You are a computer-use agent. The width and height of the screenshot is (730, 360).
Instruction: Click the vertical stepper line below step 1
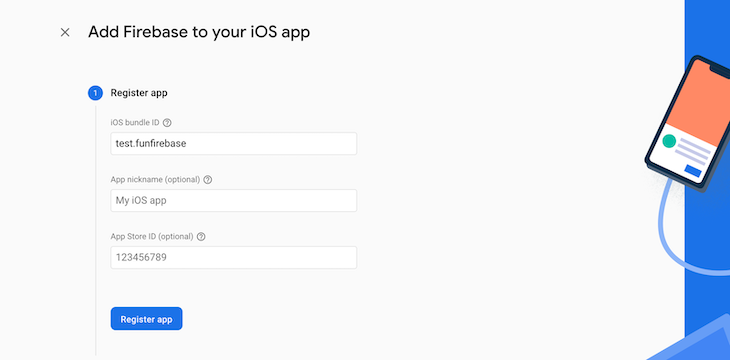click(95, 231)
